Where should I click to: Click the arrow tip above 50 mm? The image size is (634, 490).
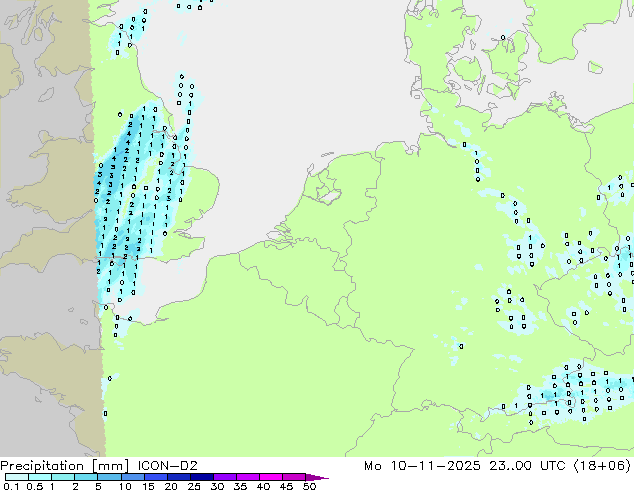coord(317,477)
